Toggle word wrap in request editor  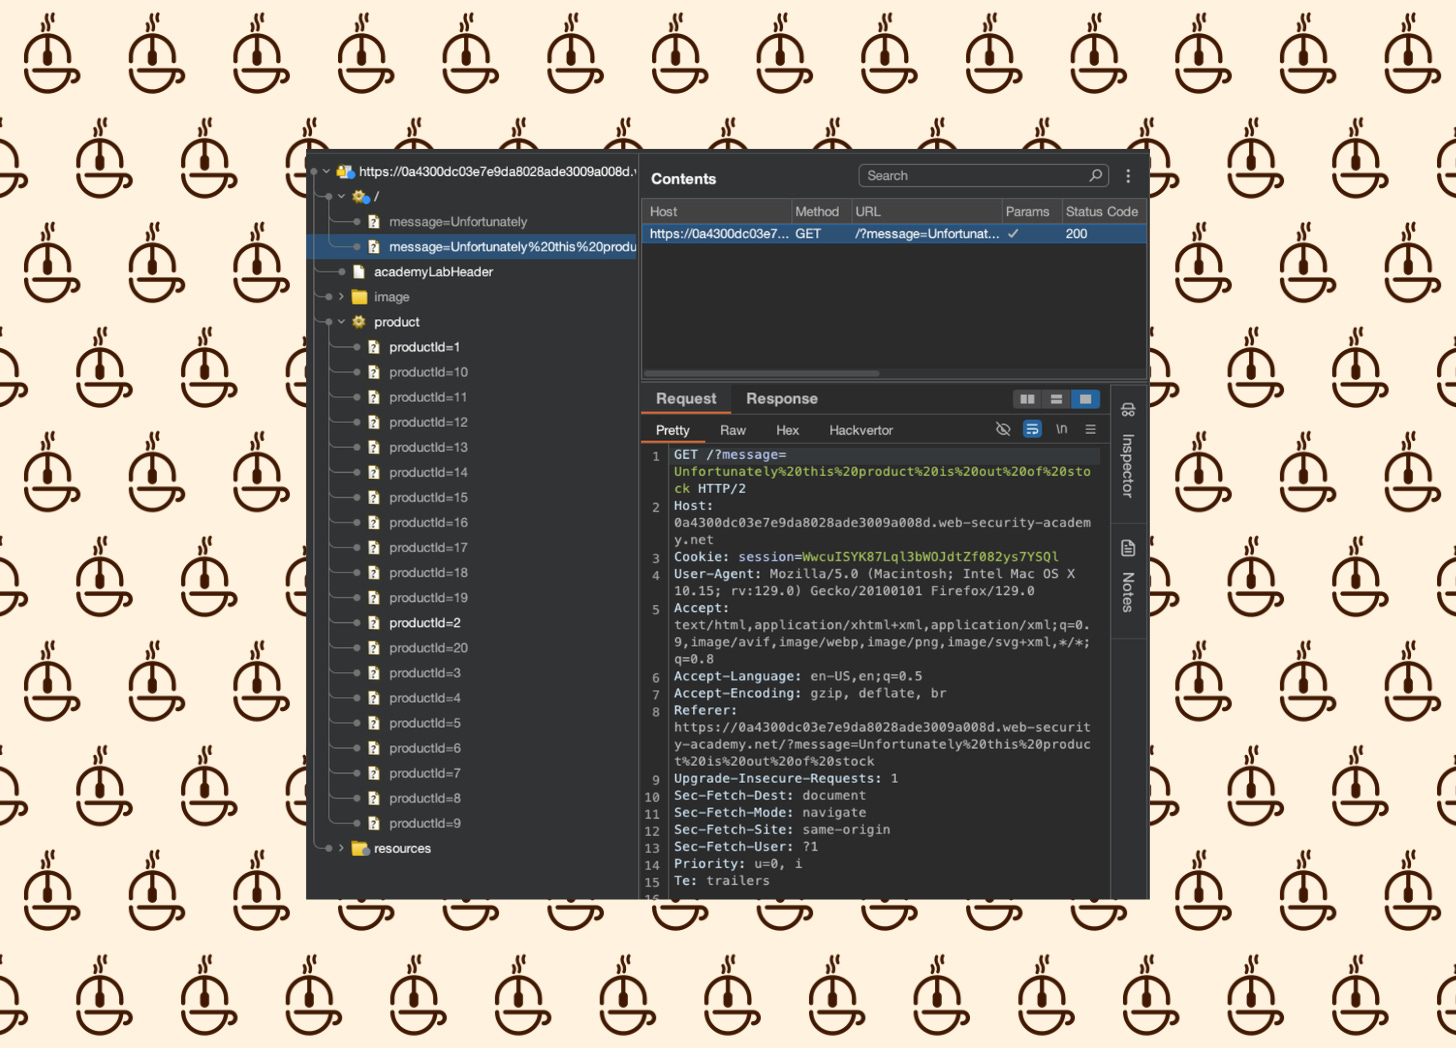pos(1032,429)
